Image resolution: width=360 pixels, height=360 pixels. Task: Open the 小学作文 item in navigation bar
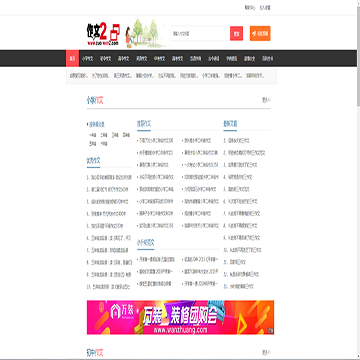click(x=86, y=58)
